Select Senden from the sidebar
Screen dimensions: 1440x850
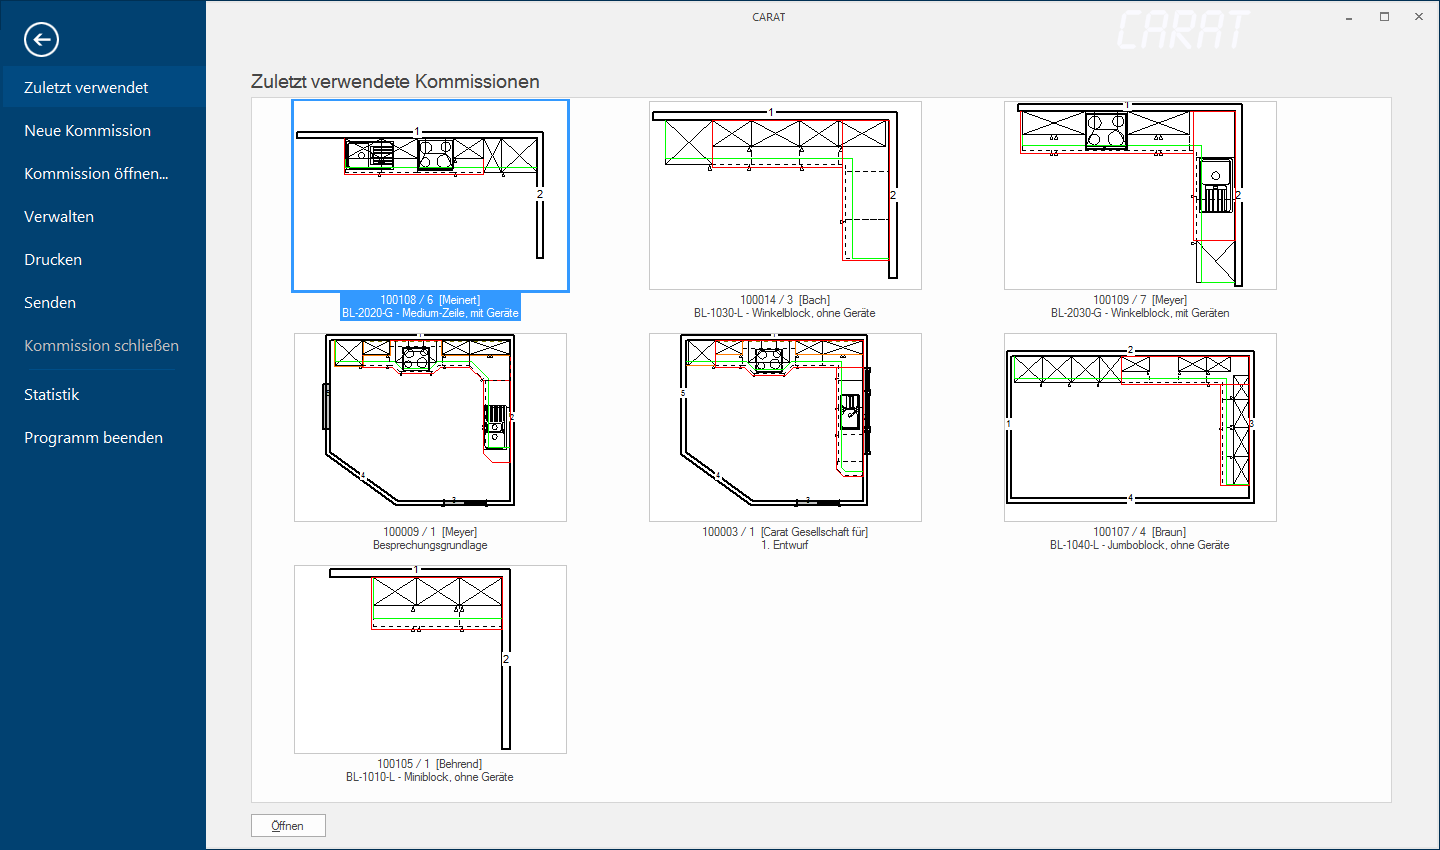pyautogui.click(x=50, y=303)
